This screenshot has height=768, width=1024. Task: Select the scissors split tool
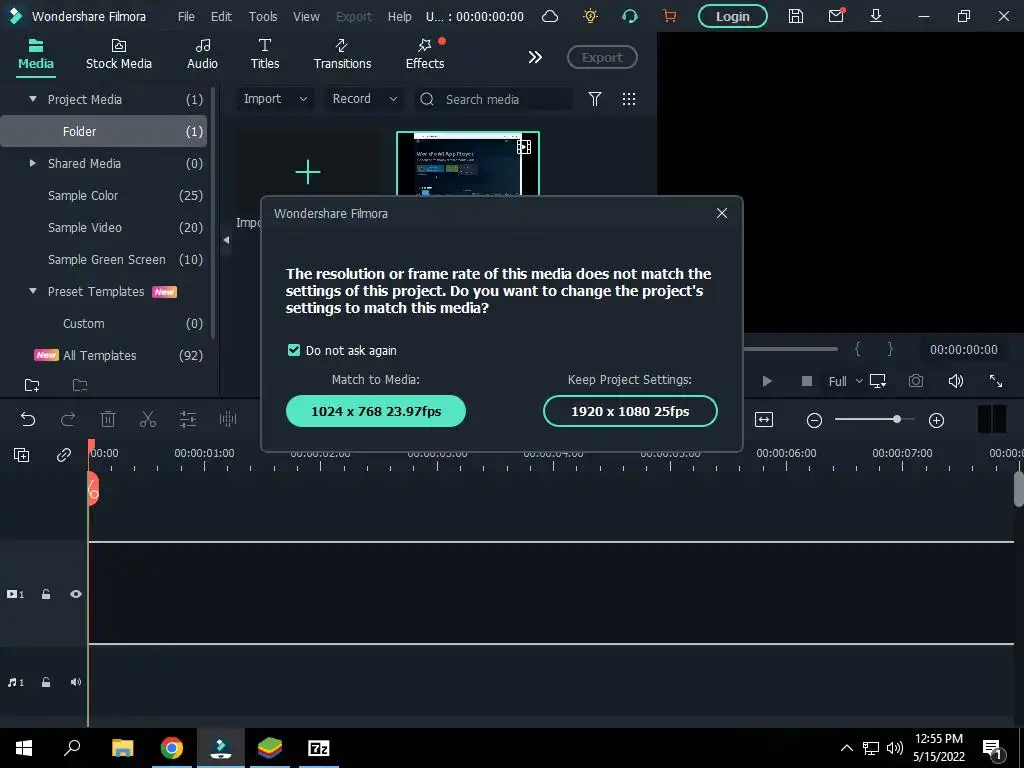[x=148, y=419]
